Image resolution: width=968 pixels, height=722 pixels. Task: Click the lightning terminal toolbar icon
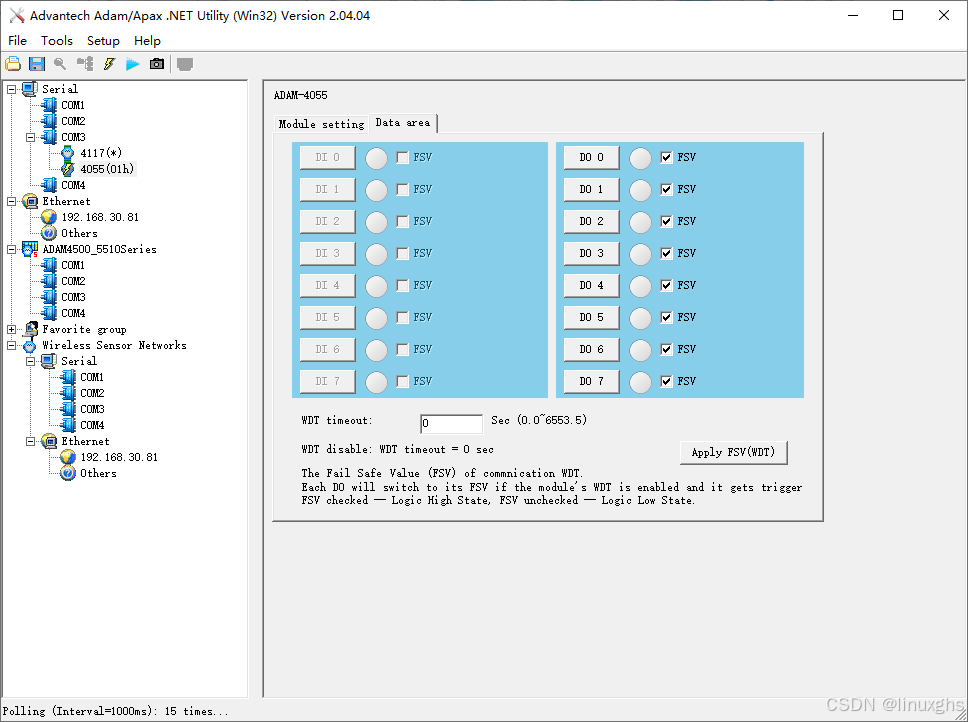tap(109, 64)
